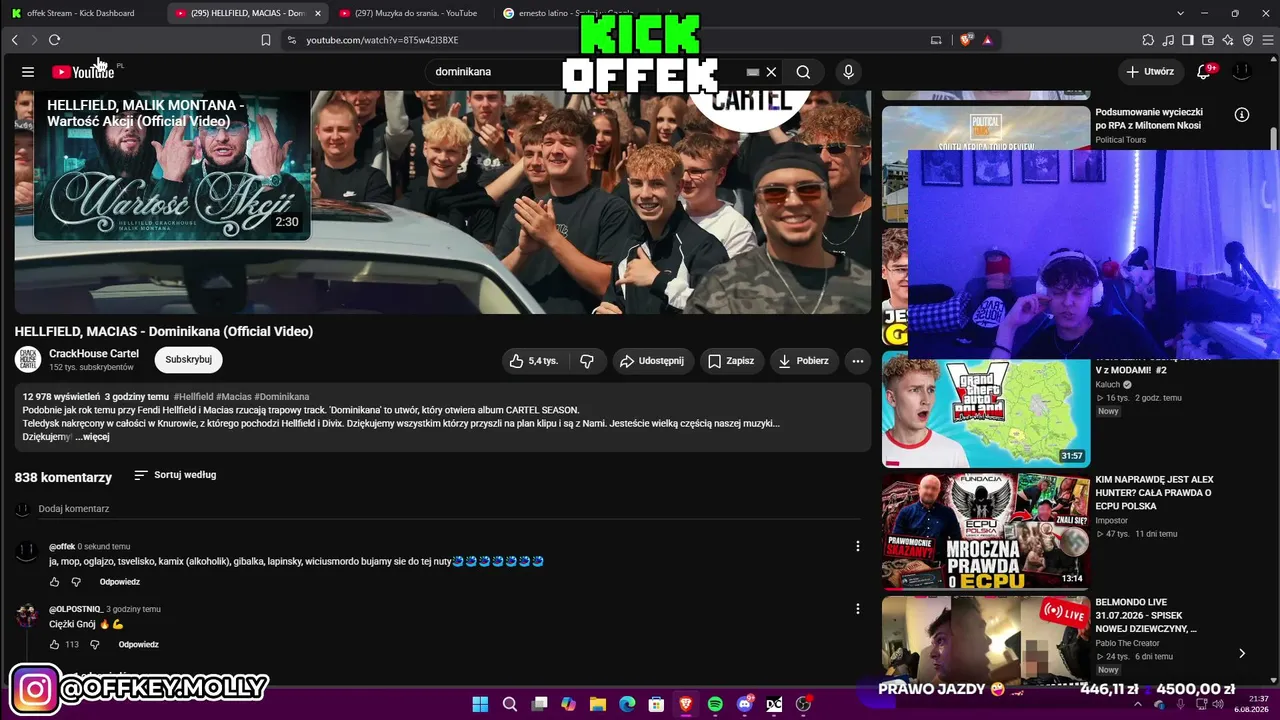Open the browser main menu

point(1268,40)
